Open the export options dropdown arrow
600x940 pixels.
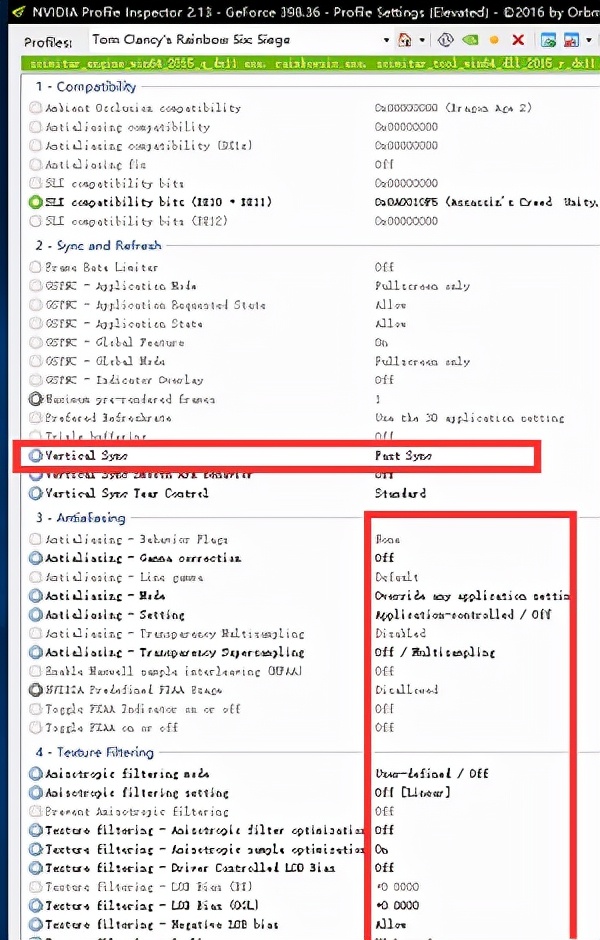(588, 38)
